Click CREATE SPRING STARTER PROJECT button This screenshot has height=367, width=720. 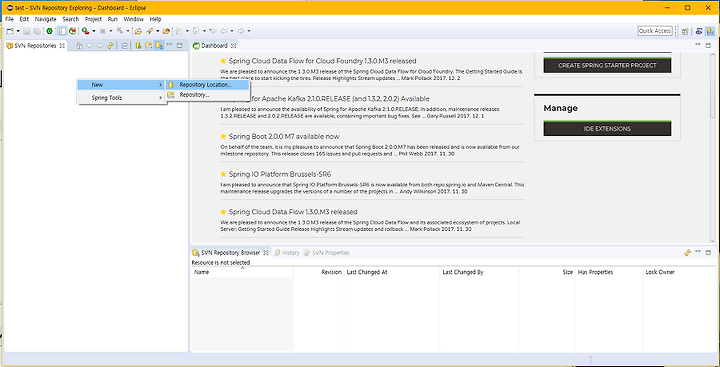(x=607, y=65)
